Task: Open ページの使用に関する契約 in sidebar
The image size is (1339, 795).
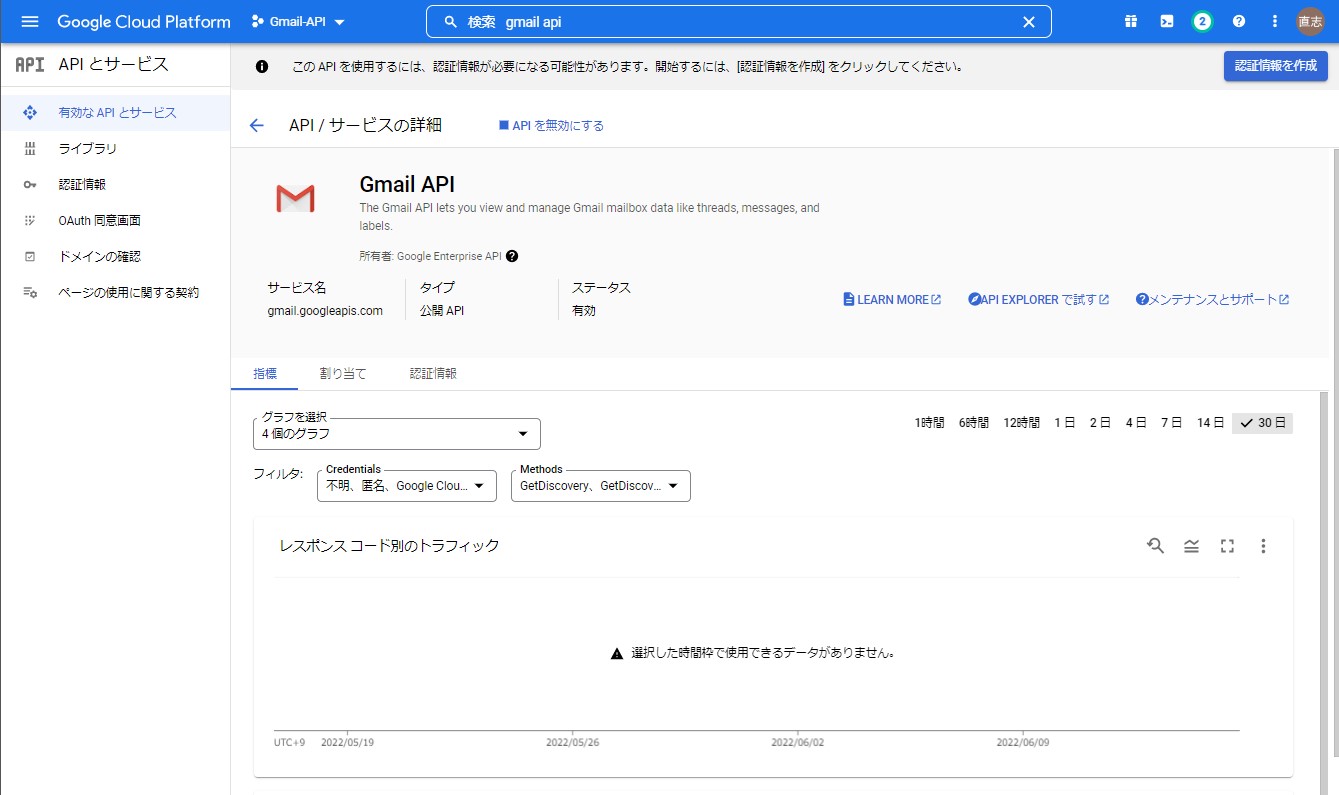Action: point(115,293)
